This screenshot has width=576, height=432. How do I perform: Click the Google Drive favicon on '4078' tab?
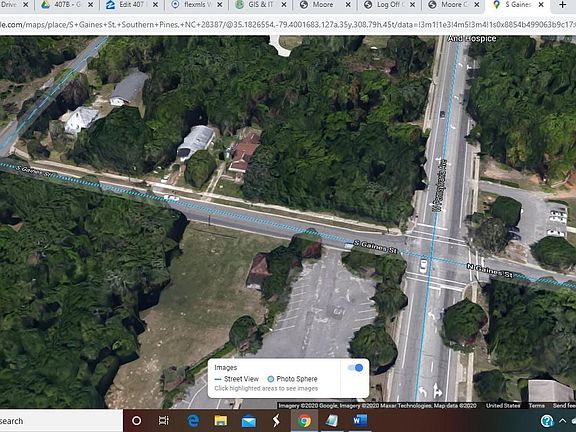click(x=46, y=5)
